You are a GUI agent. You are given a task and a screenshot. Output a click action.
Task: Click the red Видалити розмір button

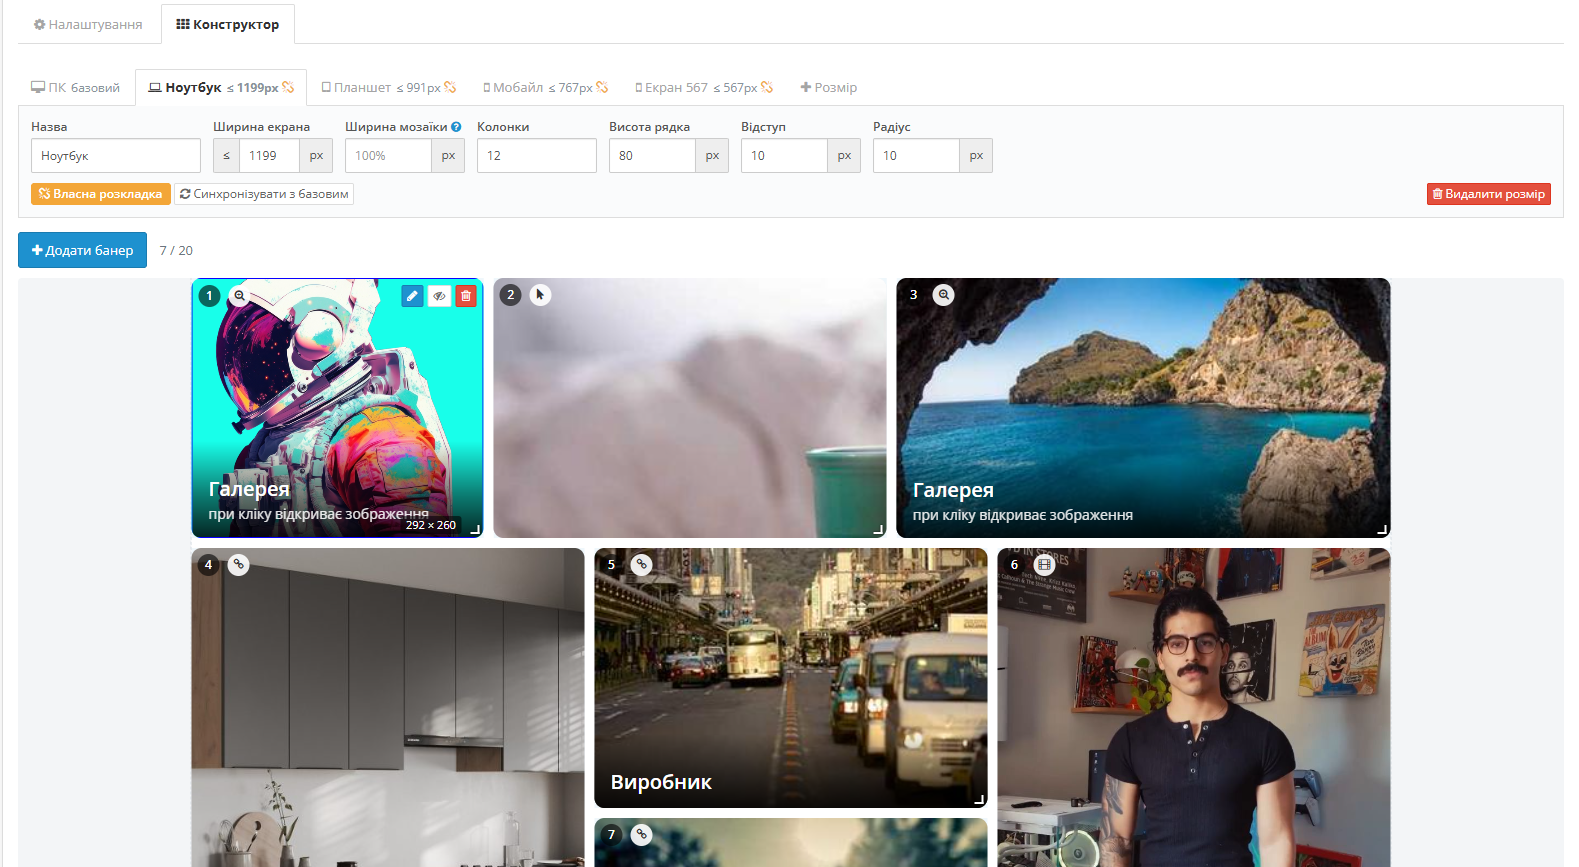point(1488,194)
